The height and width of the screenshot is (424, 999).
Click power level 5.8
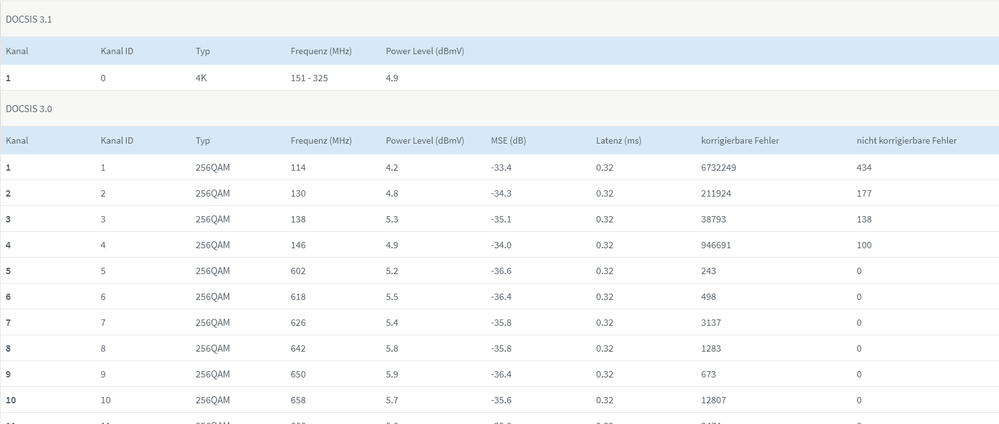392,348
